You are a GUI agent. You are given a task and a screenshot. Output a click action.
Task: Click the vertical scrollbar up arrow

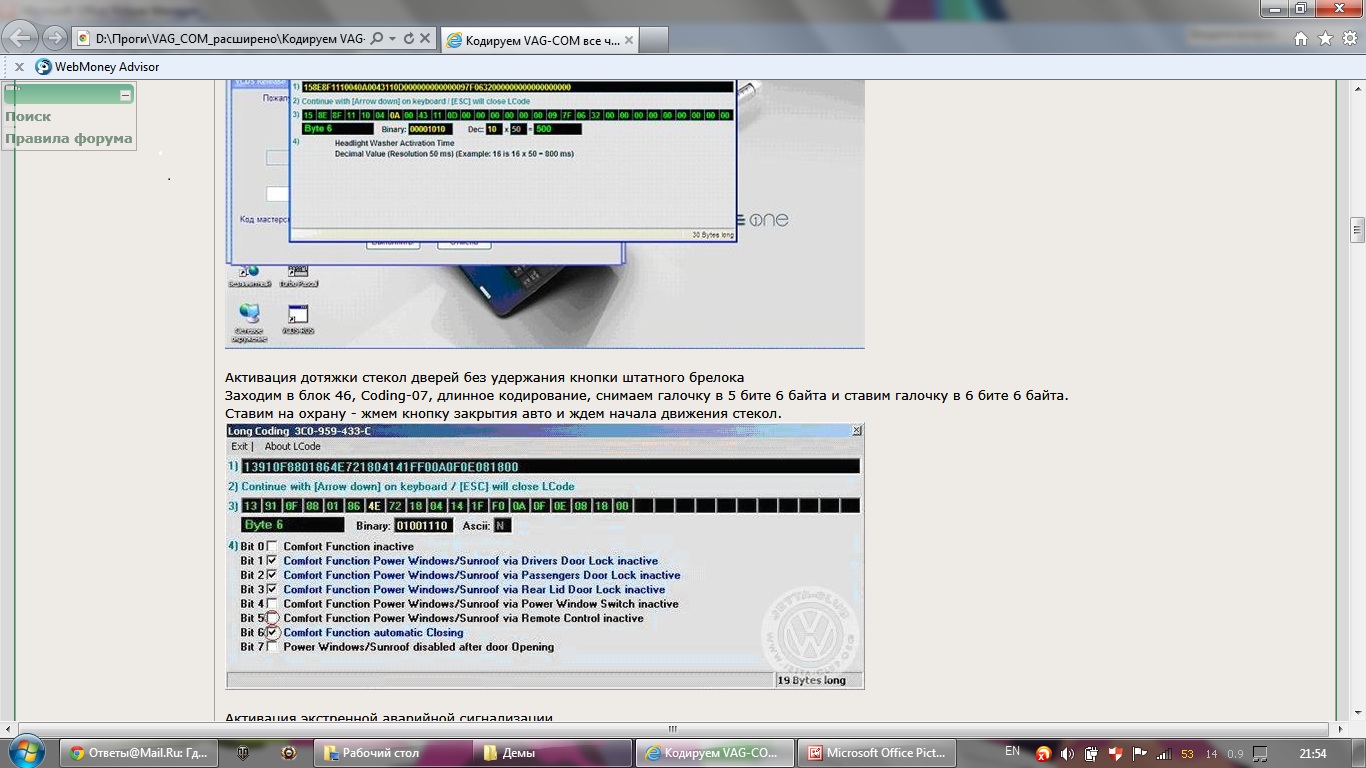click(x=1357, y=87)
